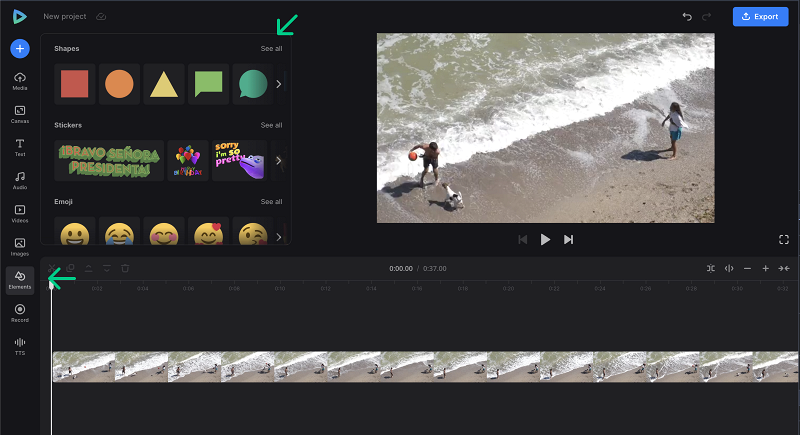
Task: Export the project
Action: coord(760,16)
